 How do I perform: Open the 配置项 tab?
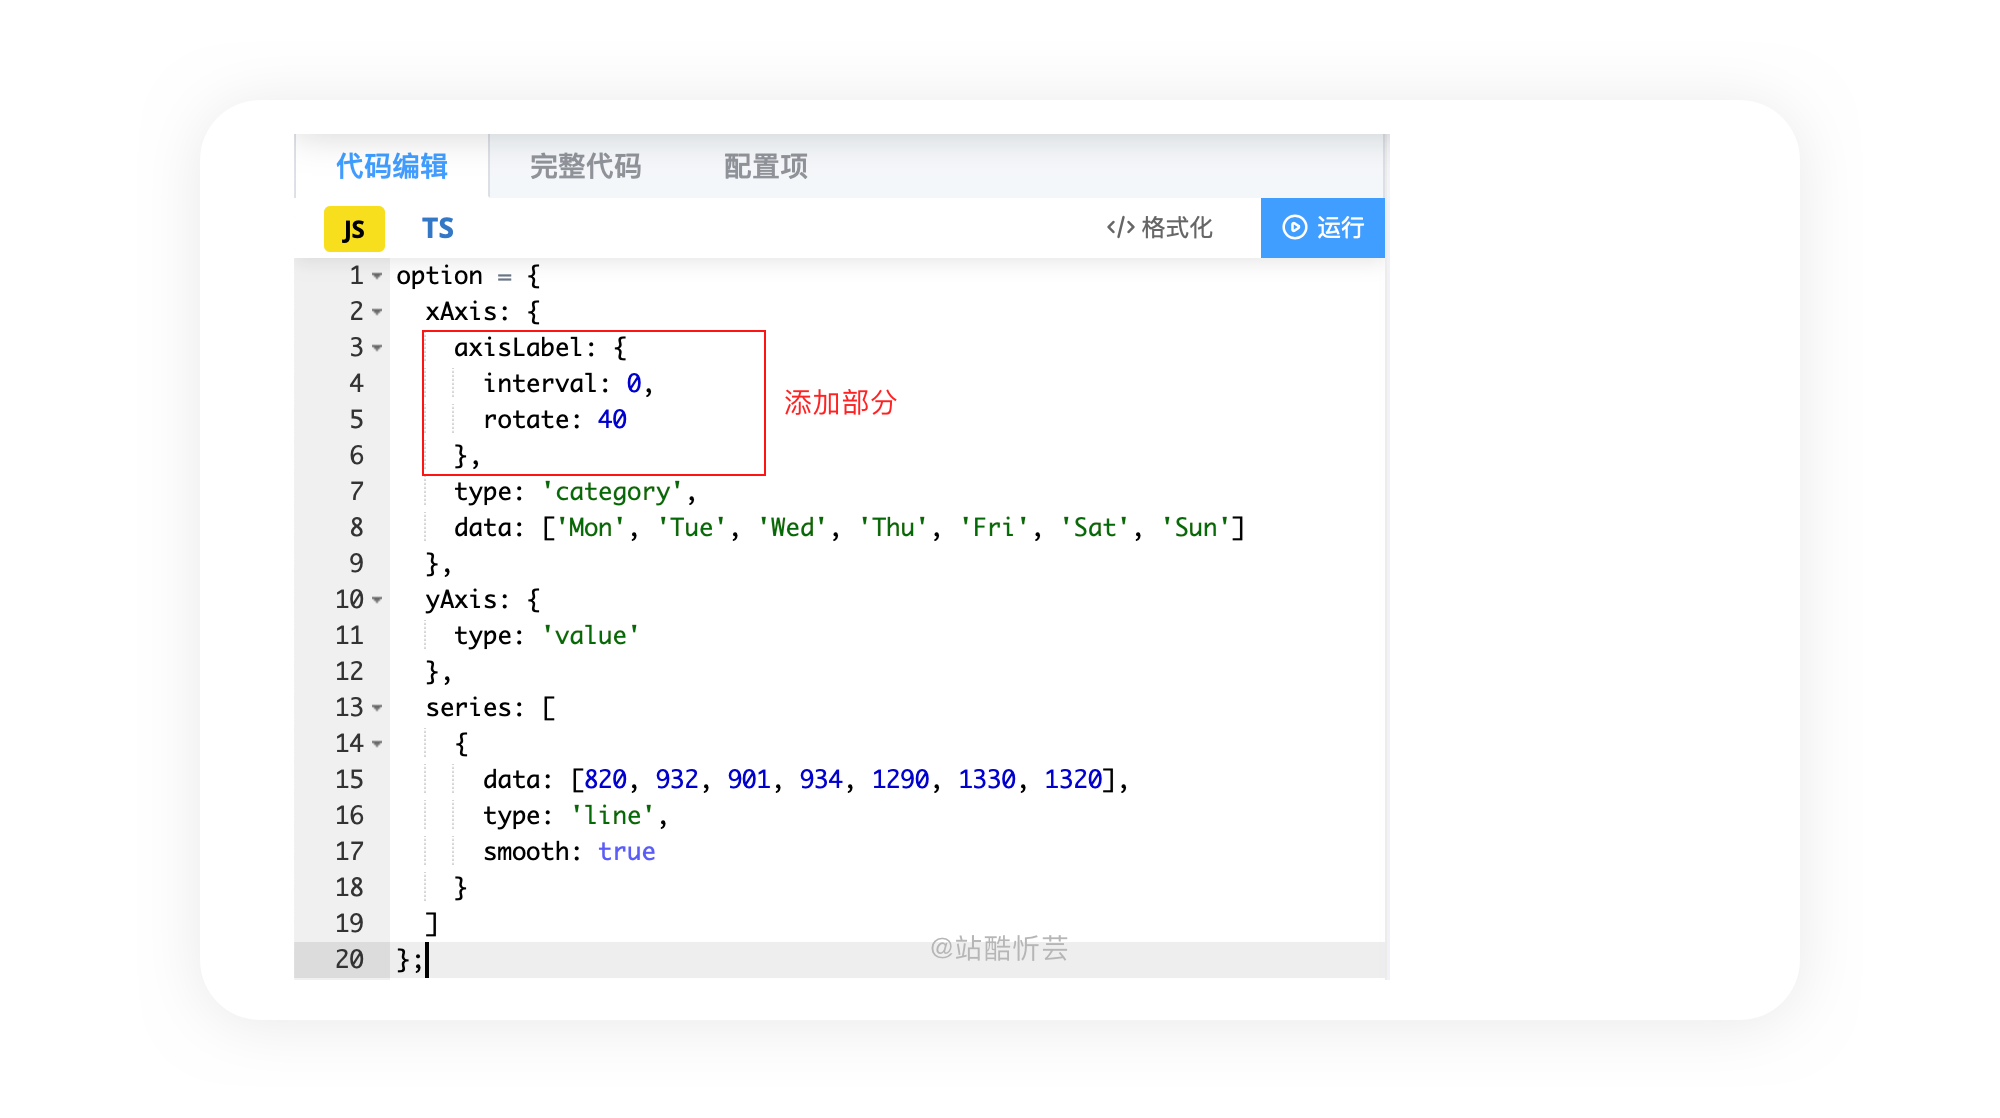[765, 166]
